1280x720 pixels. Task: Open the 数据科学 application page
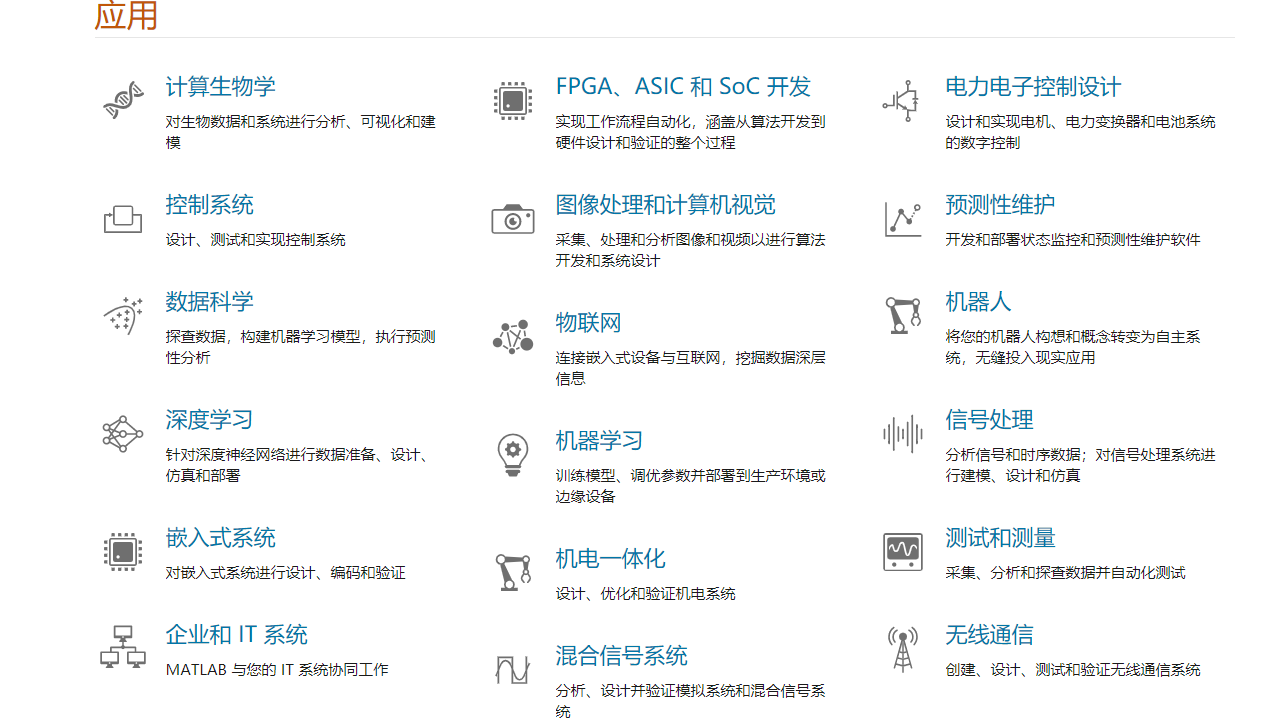tap(210, 302)
